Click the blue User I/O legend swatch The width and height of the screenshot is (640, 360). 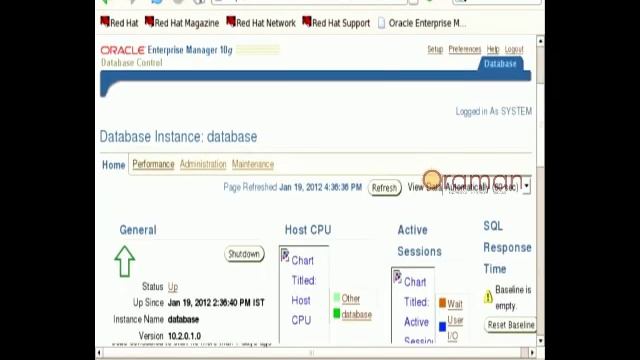pos(442,327)
